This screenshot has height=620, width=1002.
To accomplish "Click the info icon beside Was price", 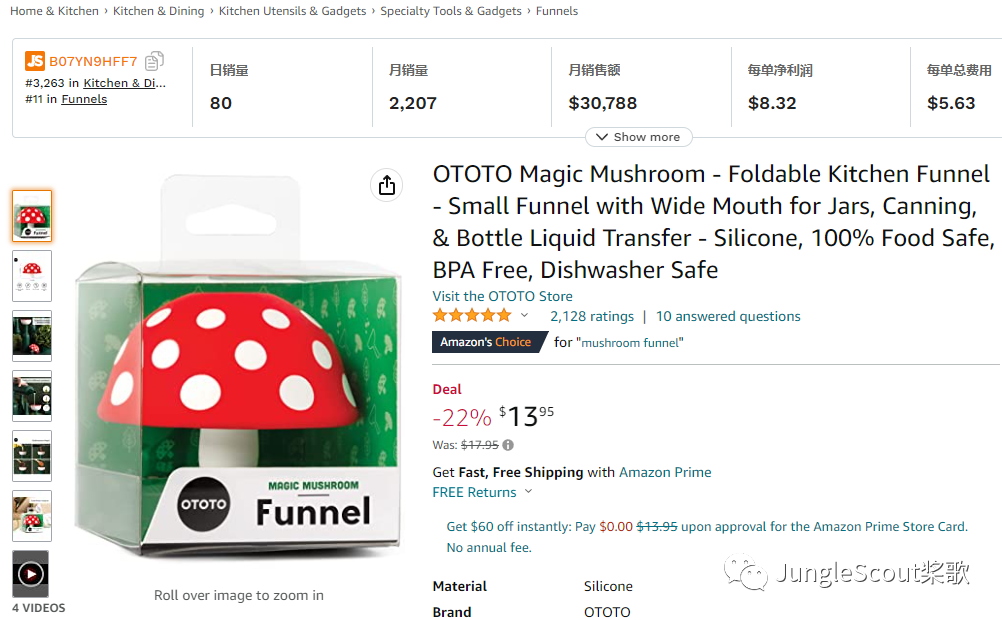I will coord(508,445).
